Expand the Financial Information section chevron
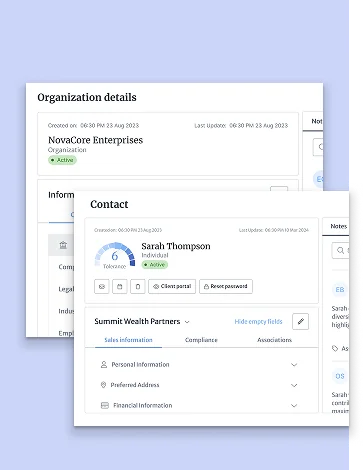This screenshot has height=470, width=363. [294, 406]
